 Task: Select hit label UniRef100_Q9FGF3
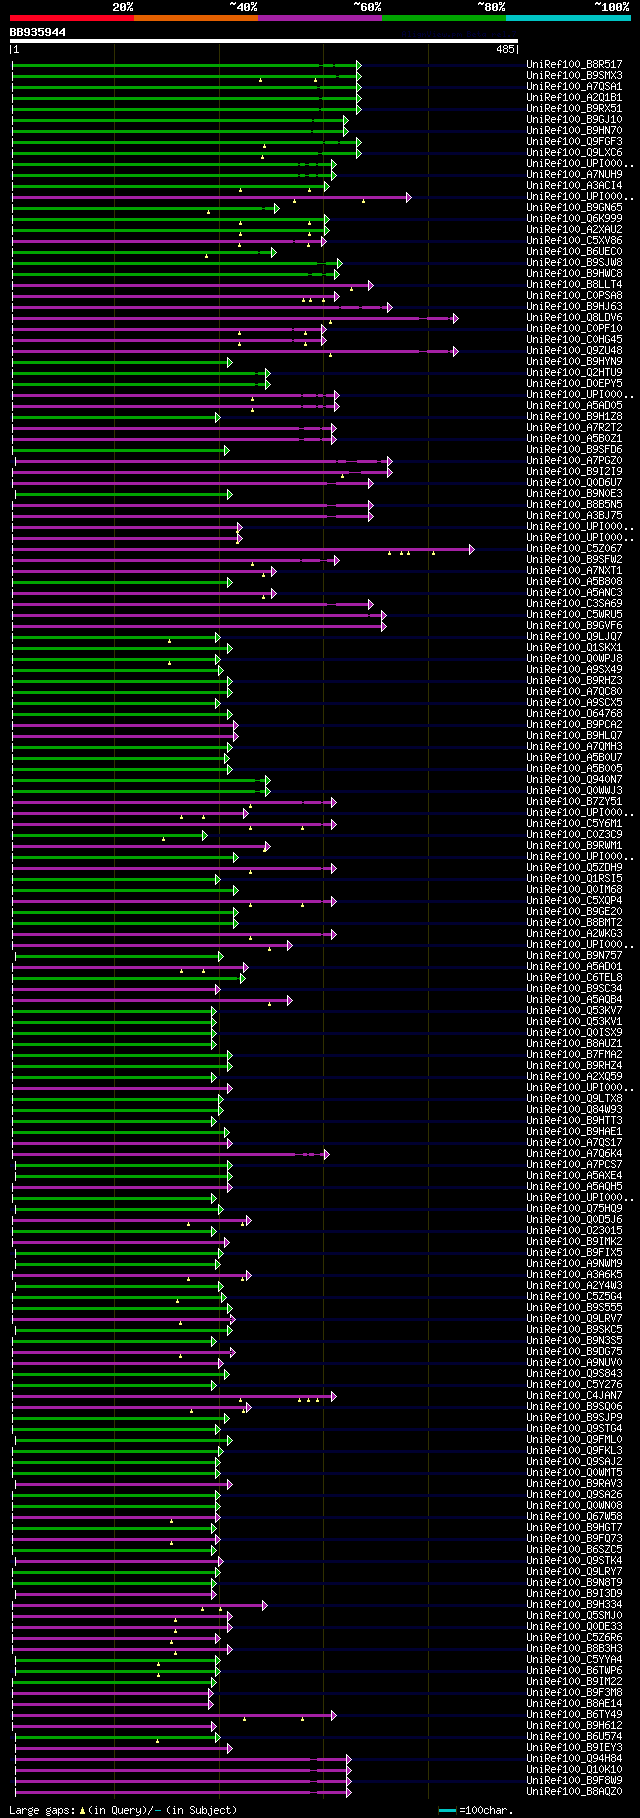[574, 142]
